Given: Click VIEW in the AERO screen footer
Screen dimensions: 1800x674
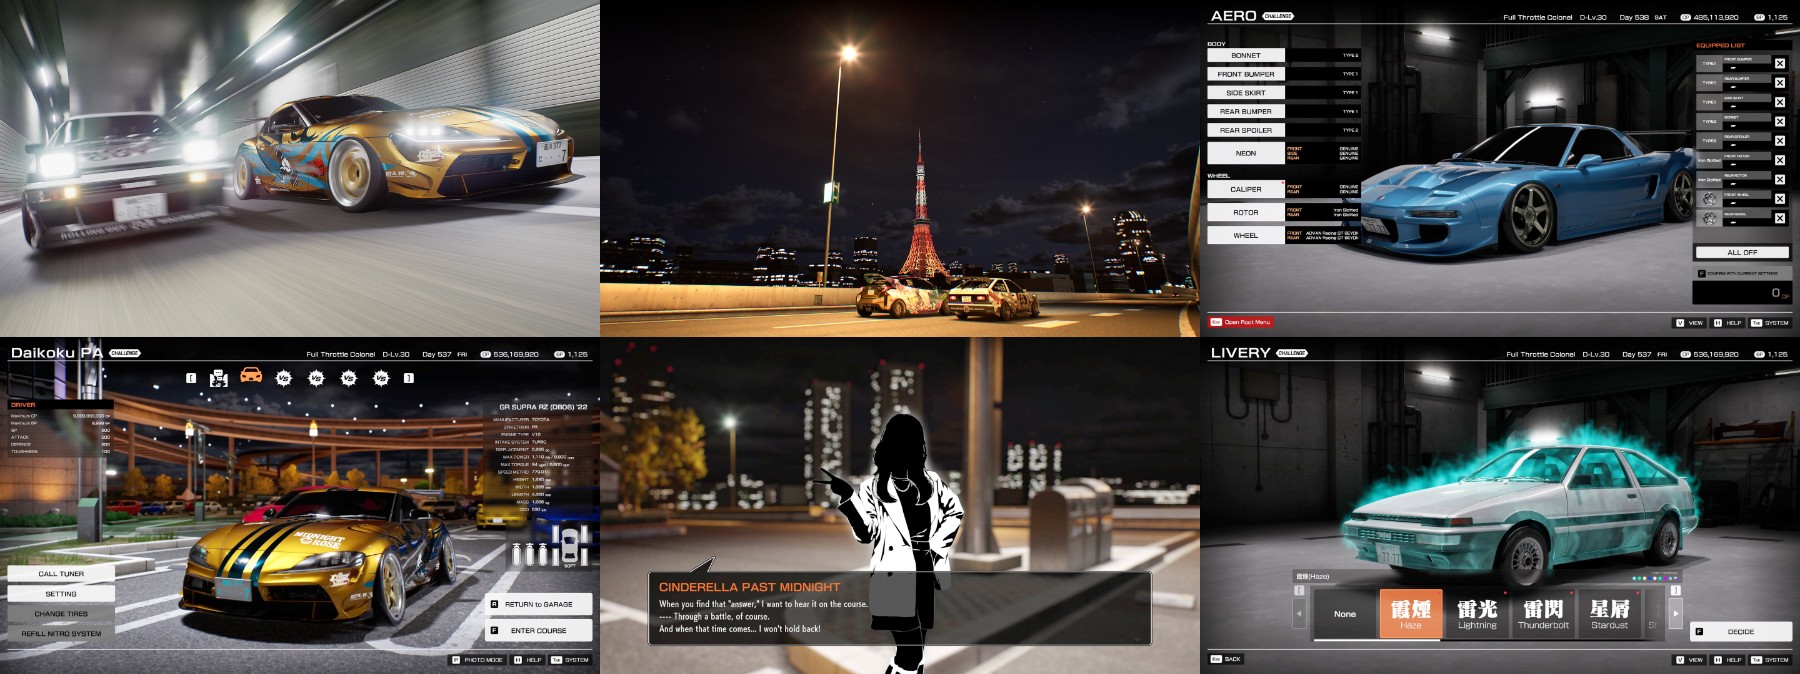Looking at the screenshot, I should (1690, 323).
